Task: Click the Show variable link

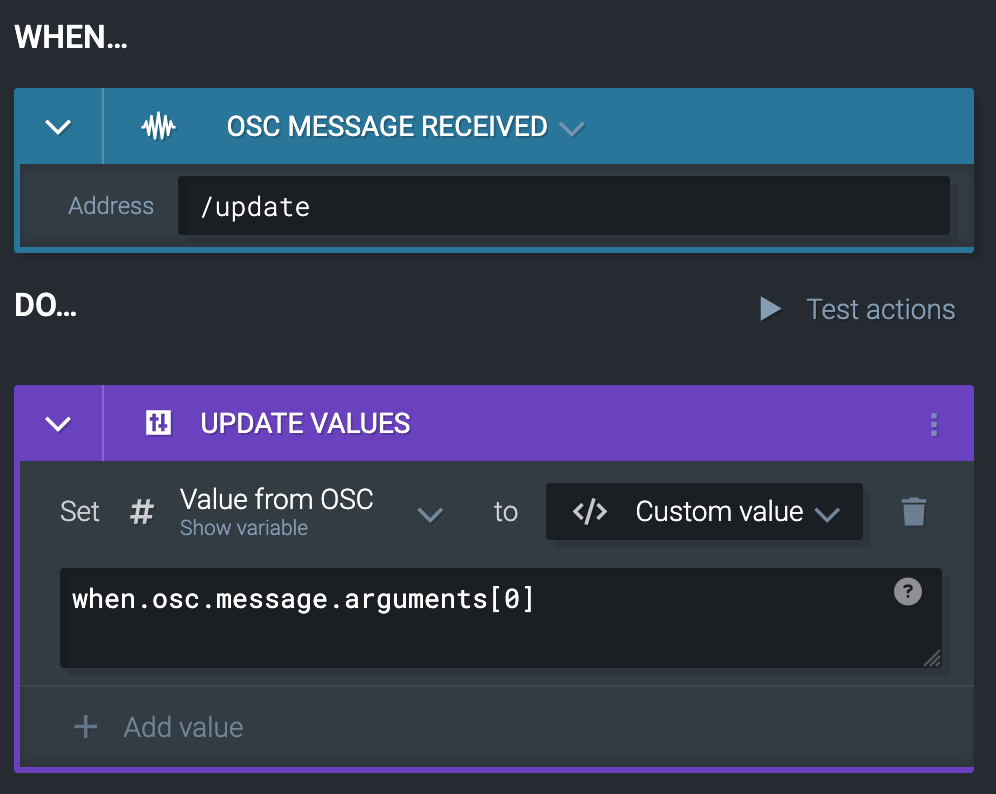Action: click(243, 528)
